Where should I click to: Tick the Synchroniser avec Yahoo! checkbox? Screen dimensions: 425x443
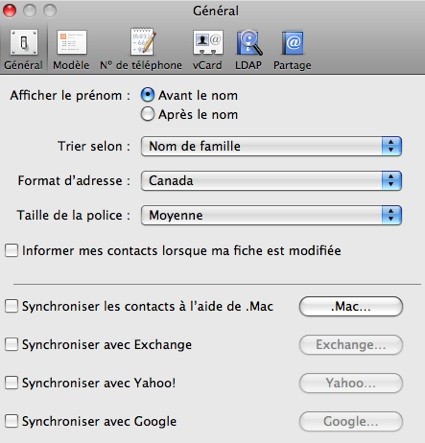coord(11,383)
